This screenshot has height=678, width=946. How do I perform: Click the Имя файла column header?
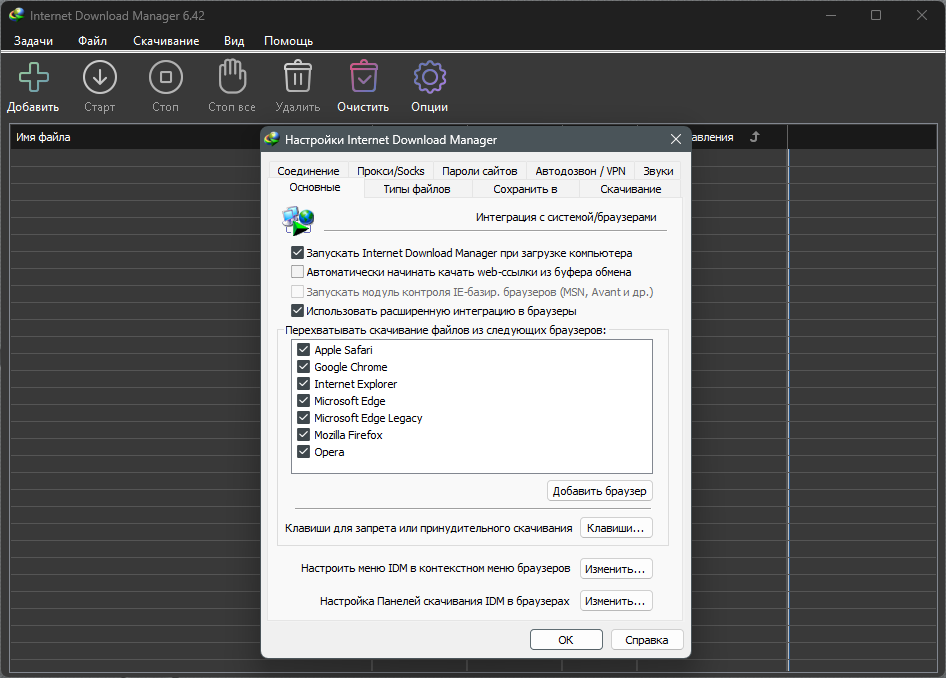pos(43,137)
